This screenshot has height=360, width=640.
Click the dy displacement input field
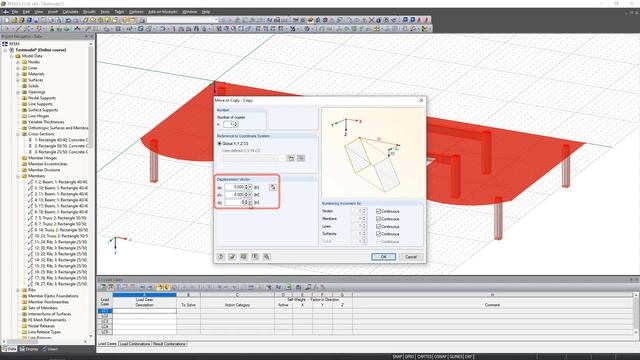point(236,195)
